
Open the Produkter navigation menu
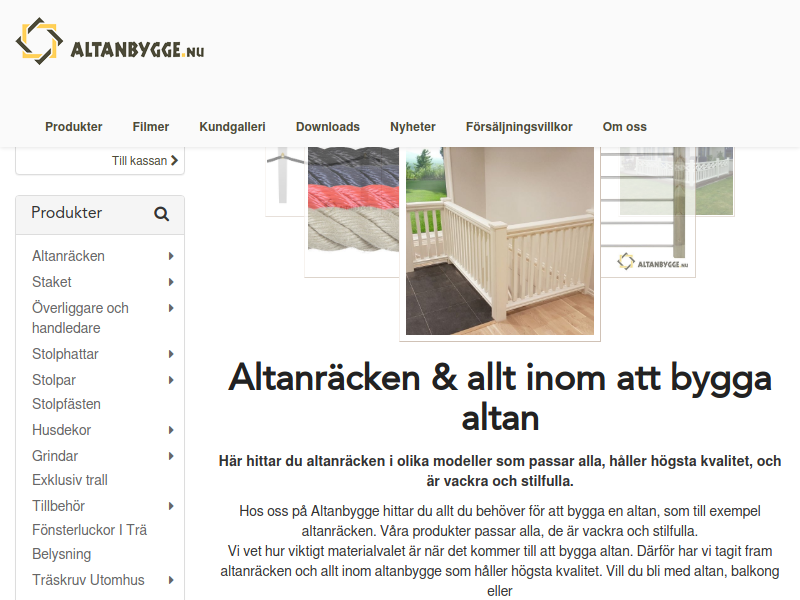(x=73, y=127)
